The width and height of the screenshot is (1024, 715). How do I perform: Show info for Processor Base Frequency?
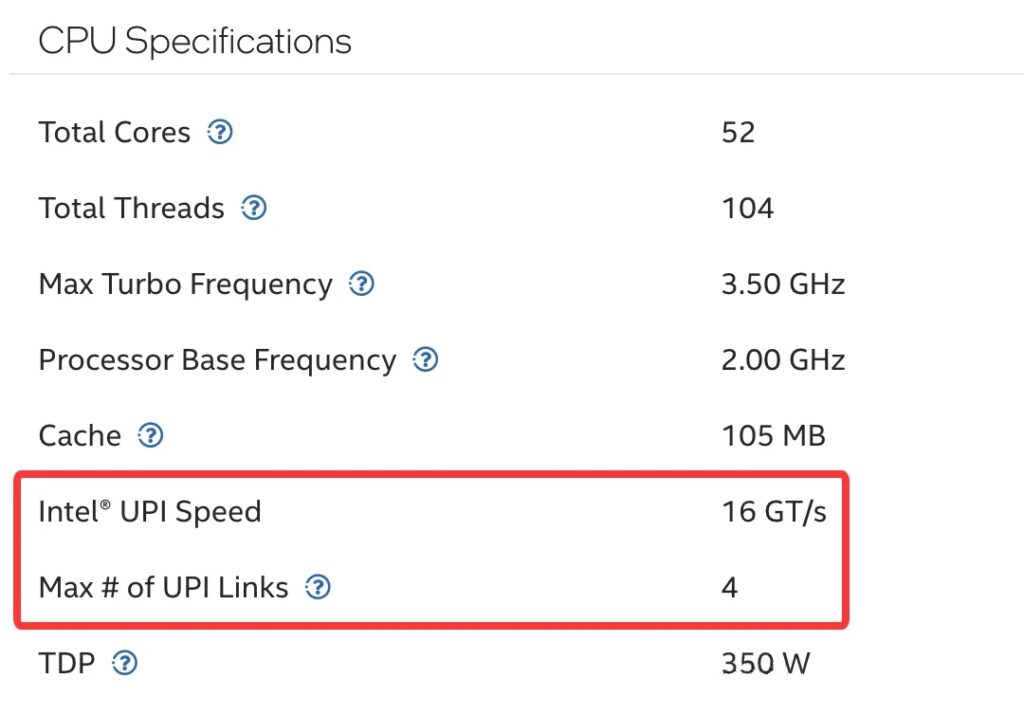coord(426,360)
